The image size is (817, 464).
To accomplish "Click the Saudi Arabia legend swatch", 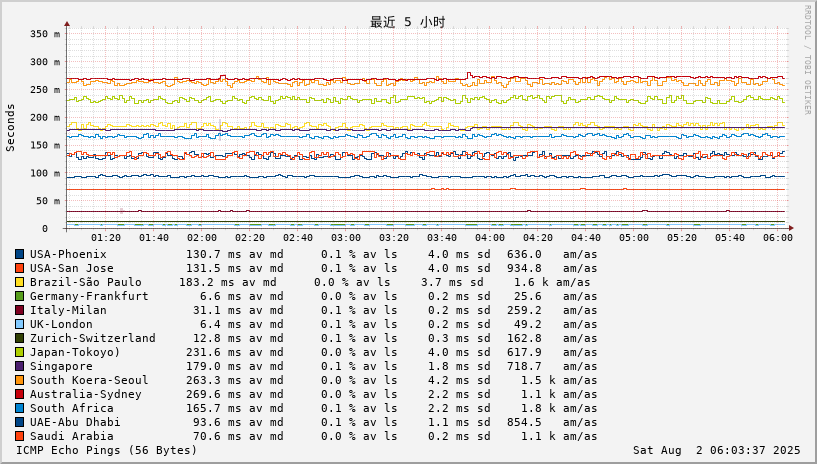I will [x=19, y=436].
